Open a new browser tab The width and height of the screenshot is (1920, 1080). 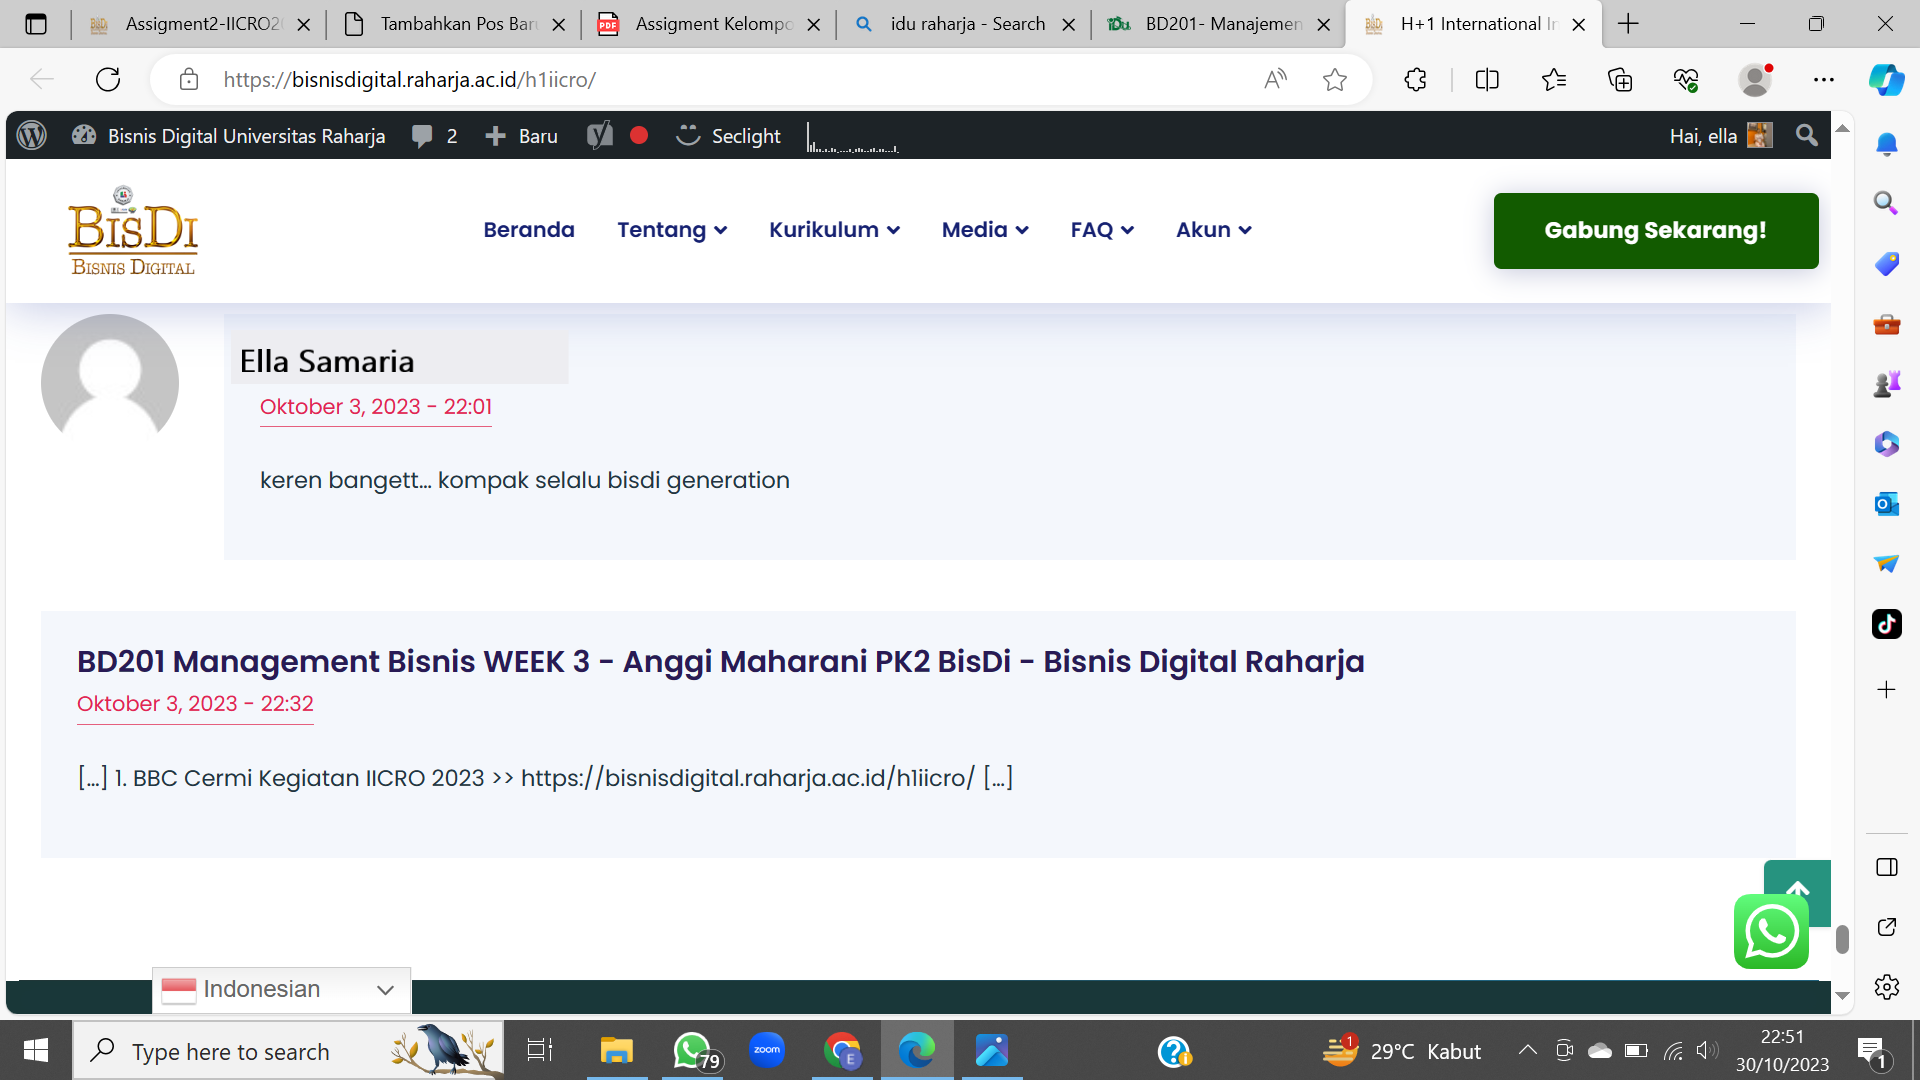tap(1629, 24)
